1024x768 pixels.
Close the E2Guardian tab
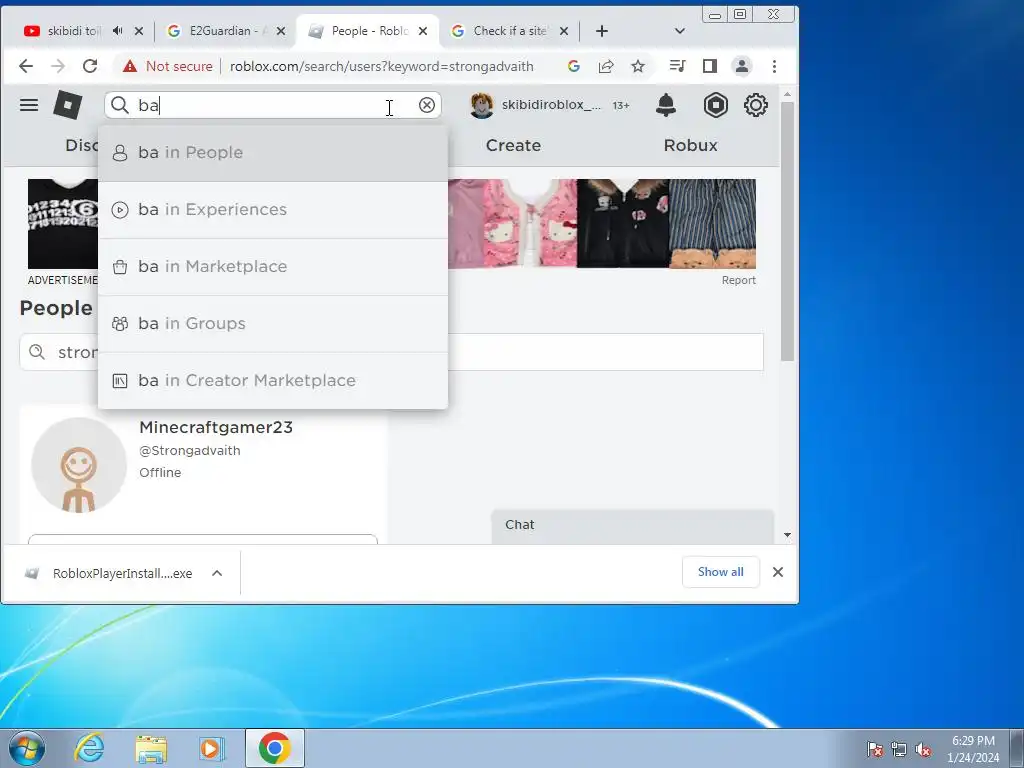[281, 31]
